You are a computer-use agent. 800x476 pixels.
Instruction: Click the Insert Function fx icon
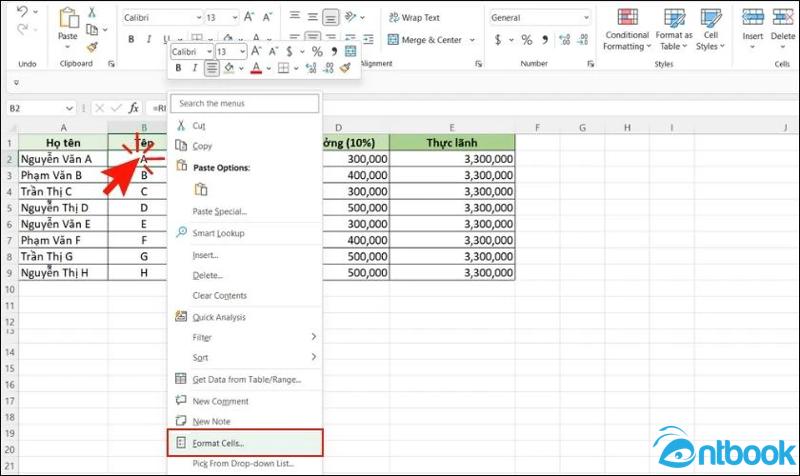pos(133,108)
